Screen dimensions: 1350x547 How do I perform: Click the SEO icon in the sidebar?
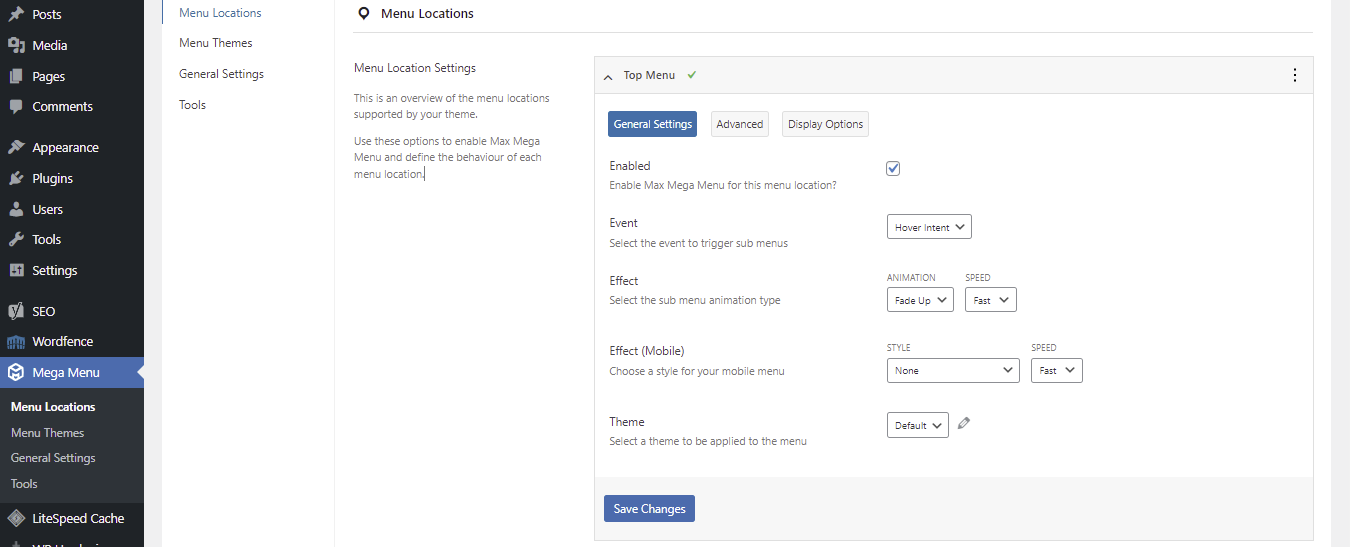coord(16,311)
